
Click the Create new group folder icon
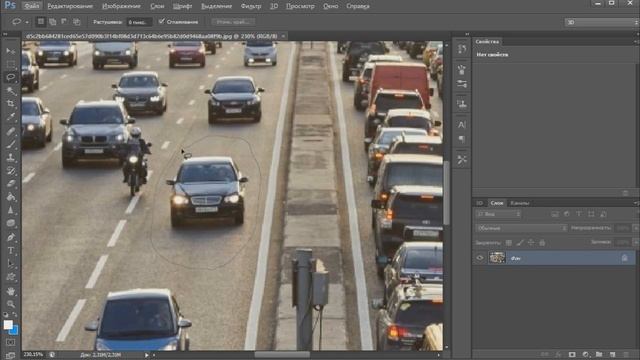(599, 354)
